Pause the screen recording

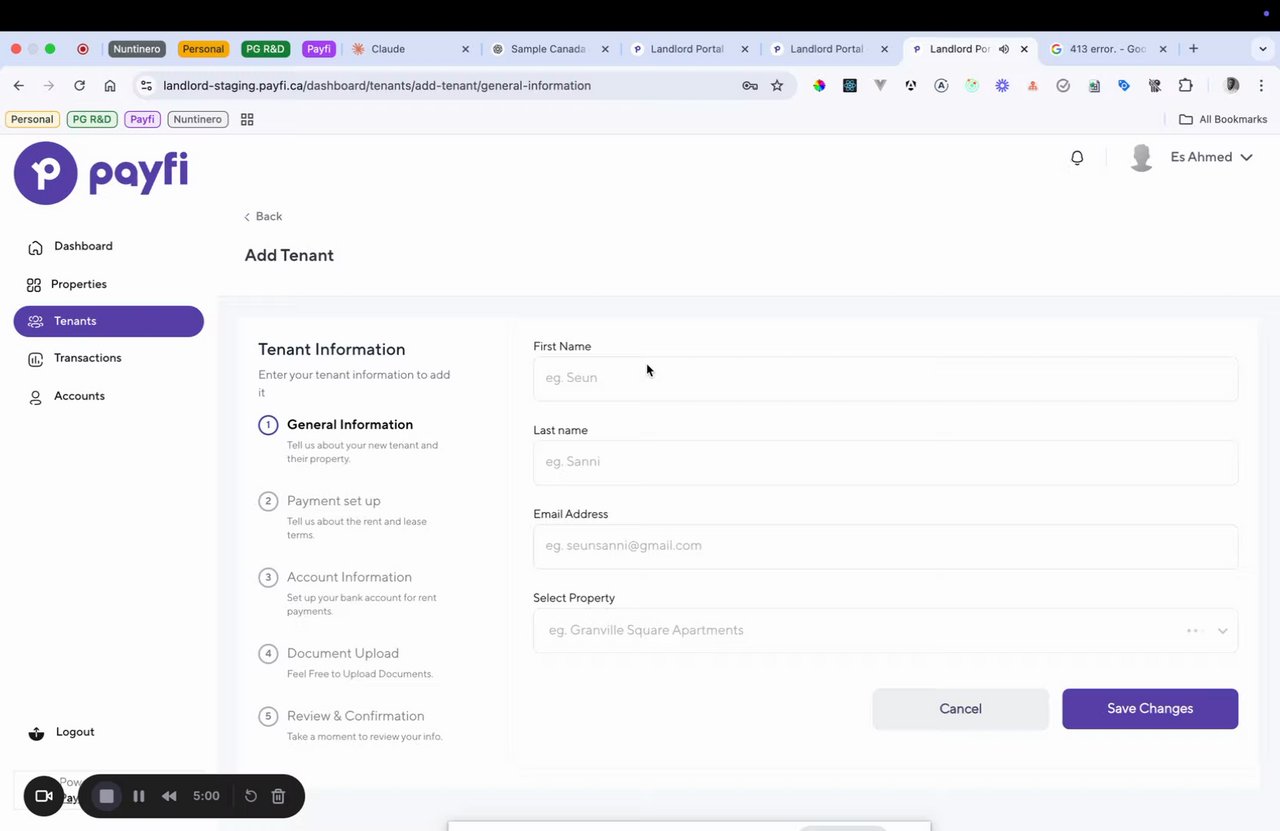(139, 796)
